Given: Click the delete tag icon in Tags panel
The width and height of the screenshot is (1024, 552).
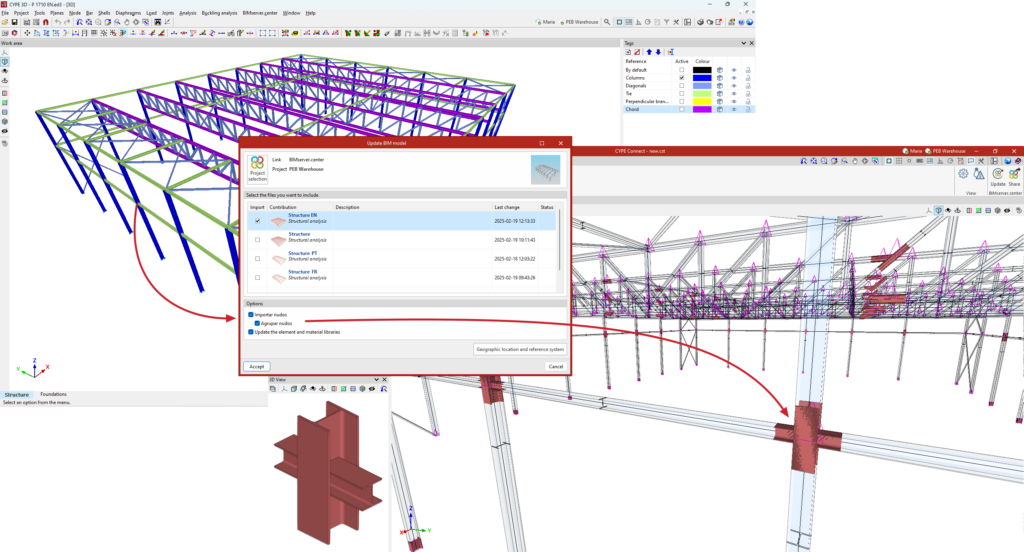Looking at the screenshot, I should click(637, 52).
